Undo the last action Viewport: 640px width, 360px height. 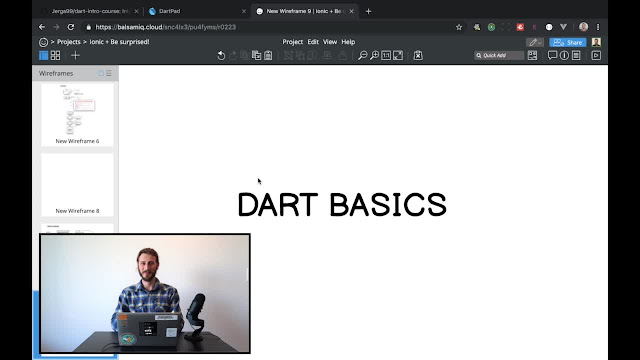[x=221, y=56]
